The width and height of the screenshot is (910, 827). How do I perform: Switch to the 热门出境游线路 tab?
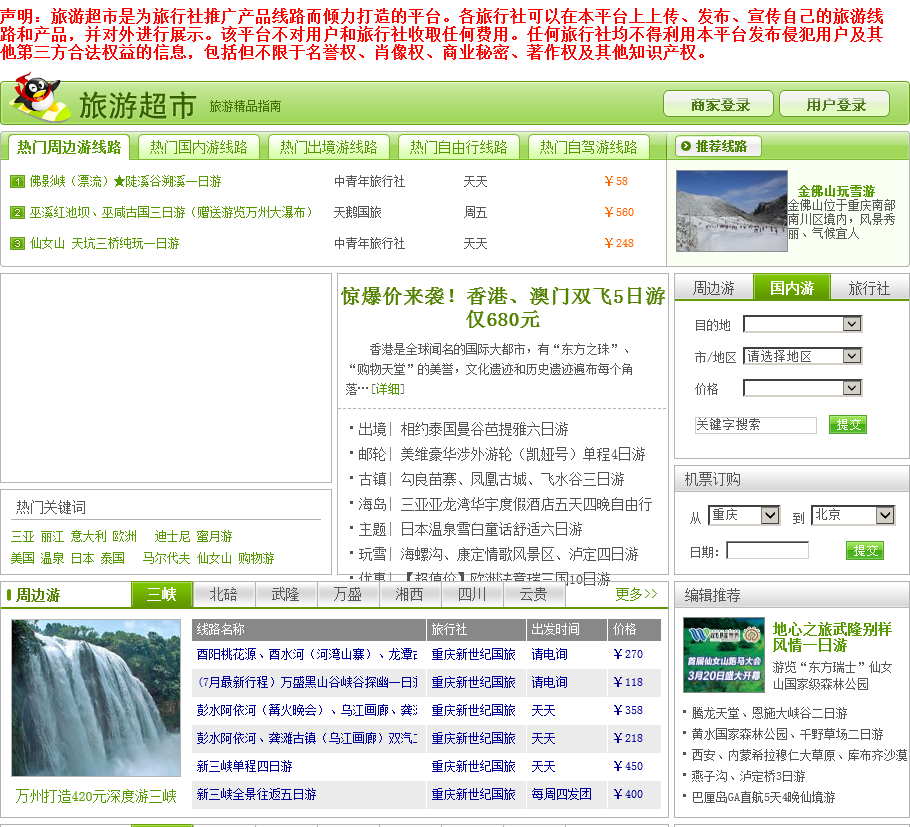tap(328, 147)
